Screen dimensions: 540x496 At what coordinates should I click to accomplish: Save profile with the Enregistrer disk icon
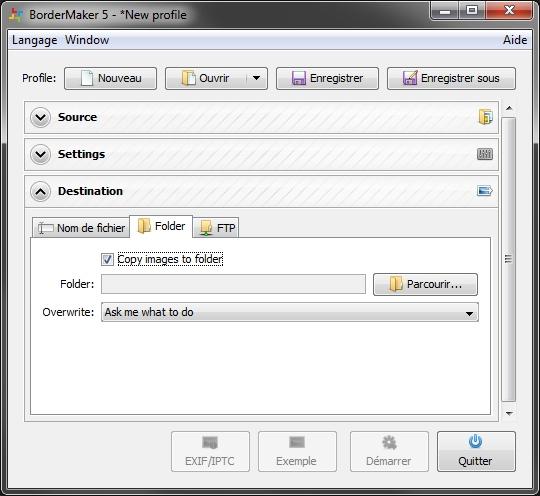pos(299,78)
